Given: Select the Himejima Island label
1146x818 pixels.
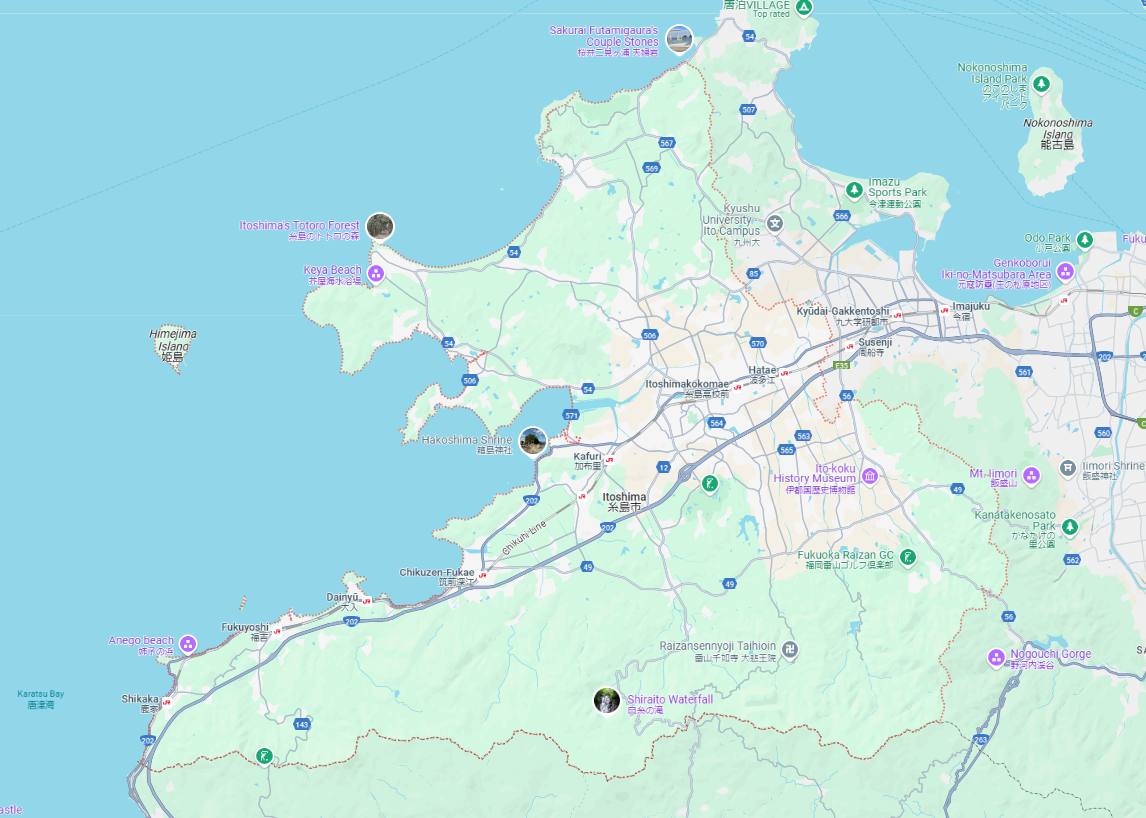Looking at the screenshot, I should (173, 340).
